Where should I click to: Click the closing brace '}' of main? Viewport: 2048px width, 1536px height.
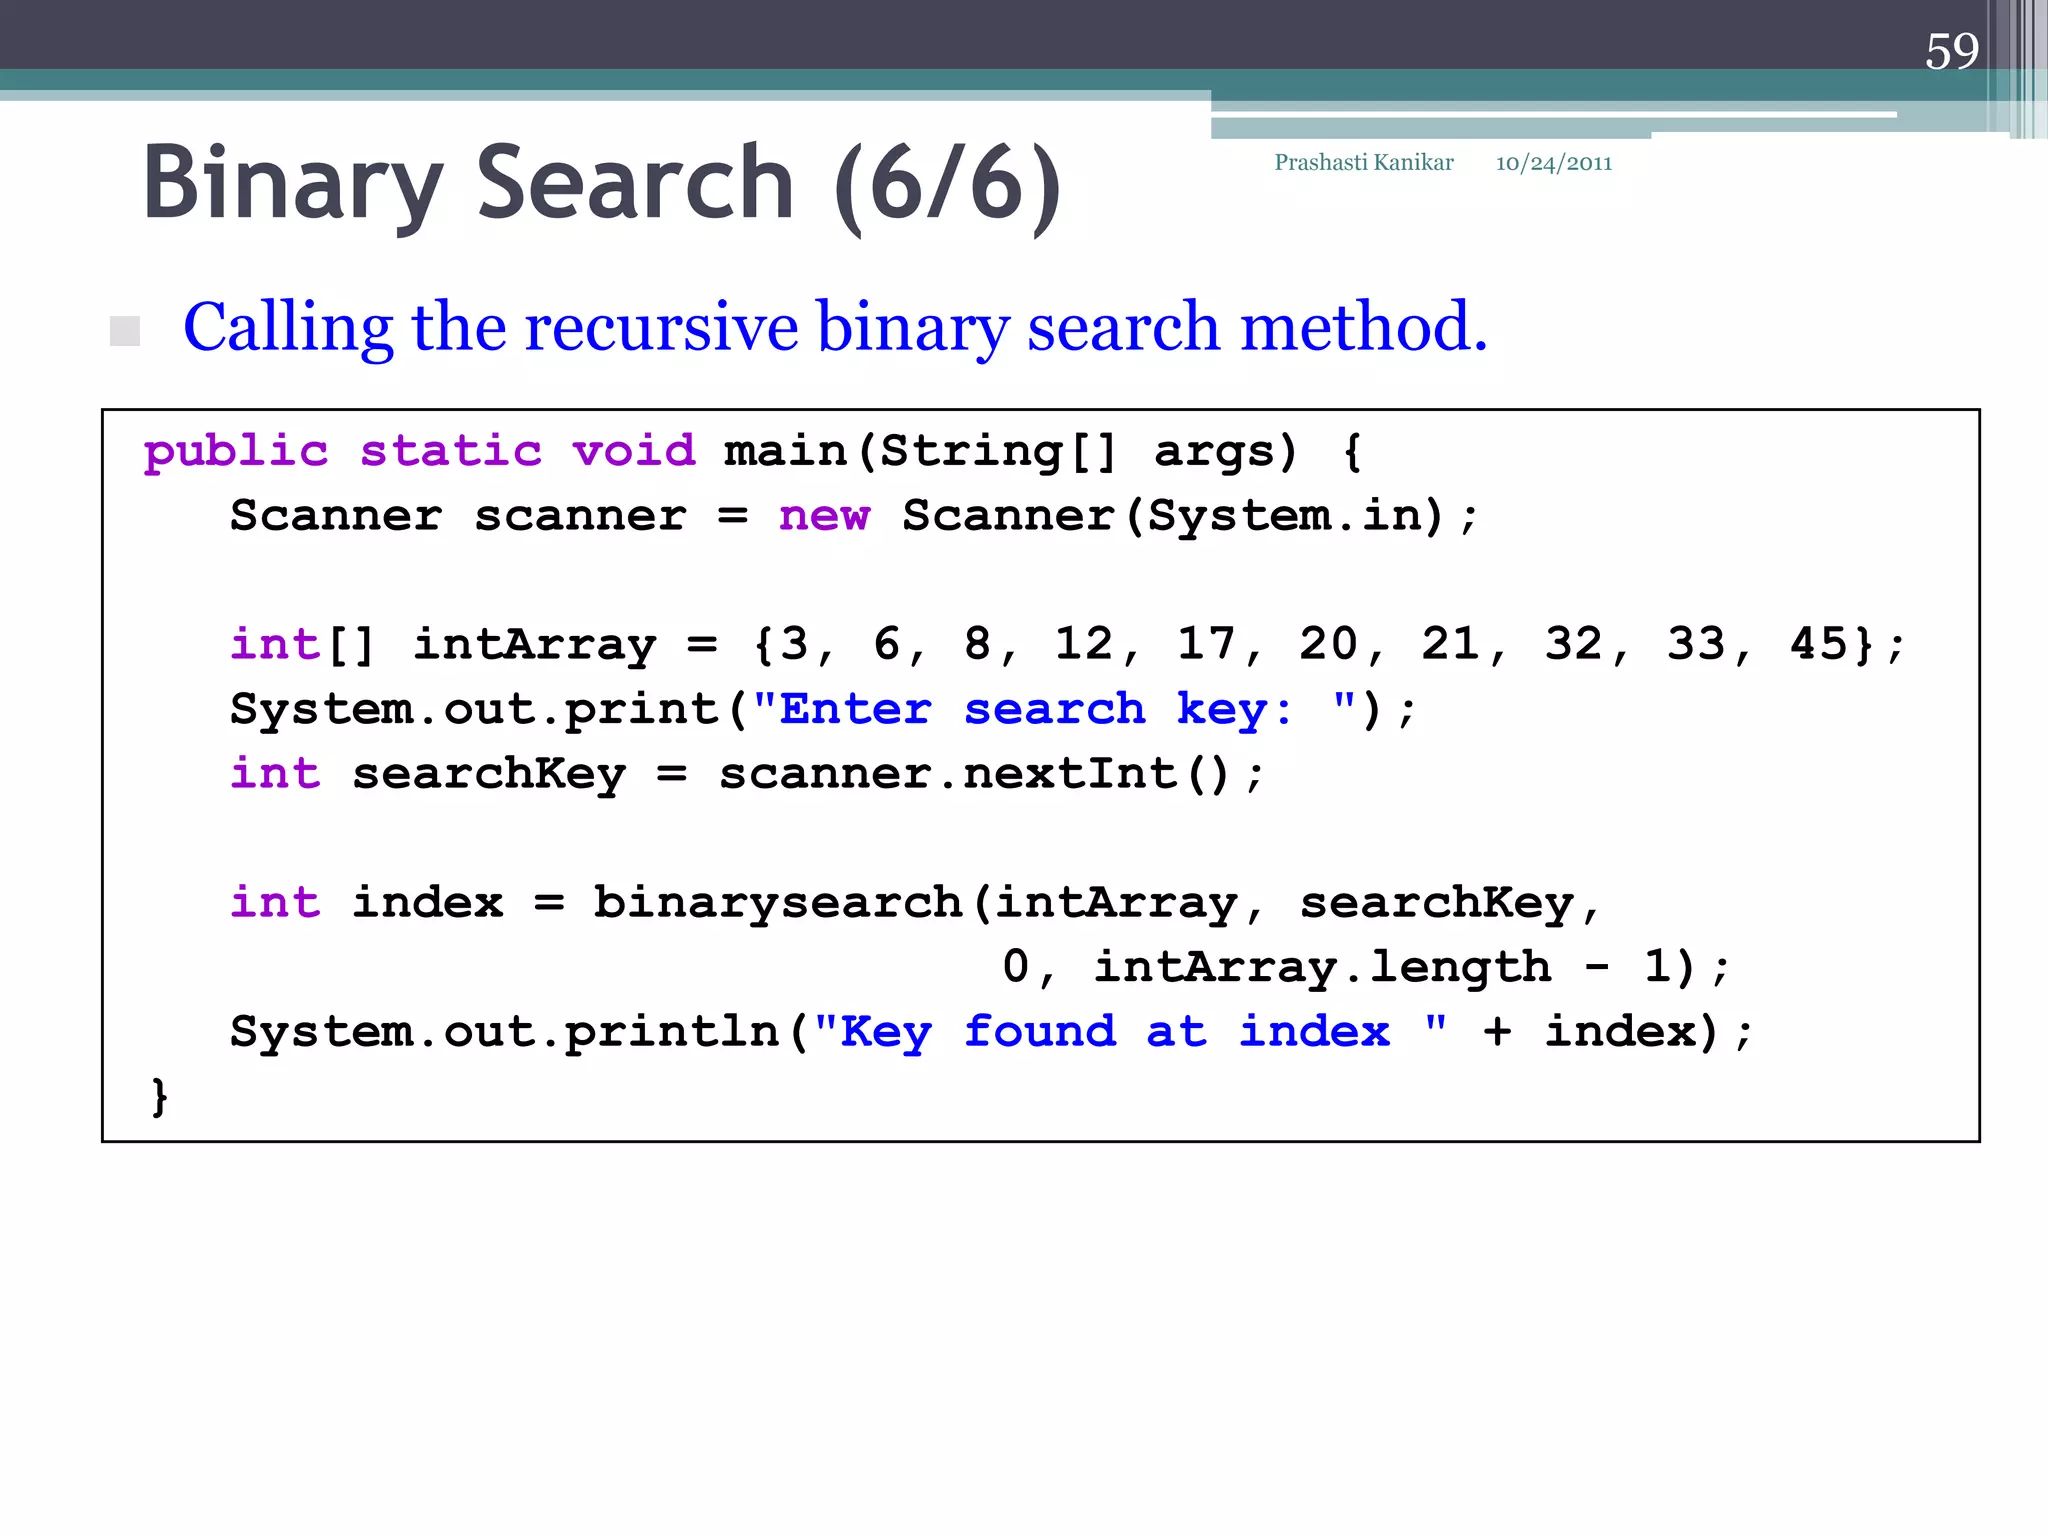pyautogui.click(x=159, y=1097)
